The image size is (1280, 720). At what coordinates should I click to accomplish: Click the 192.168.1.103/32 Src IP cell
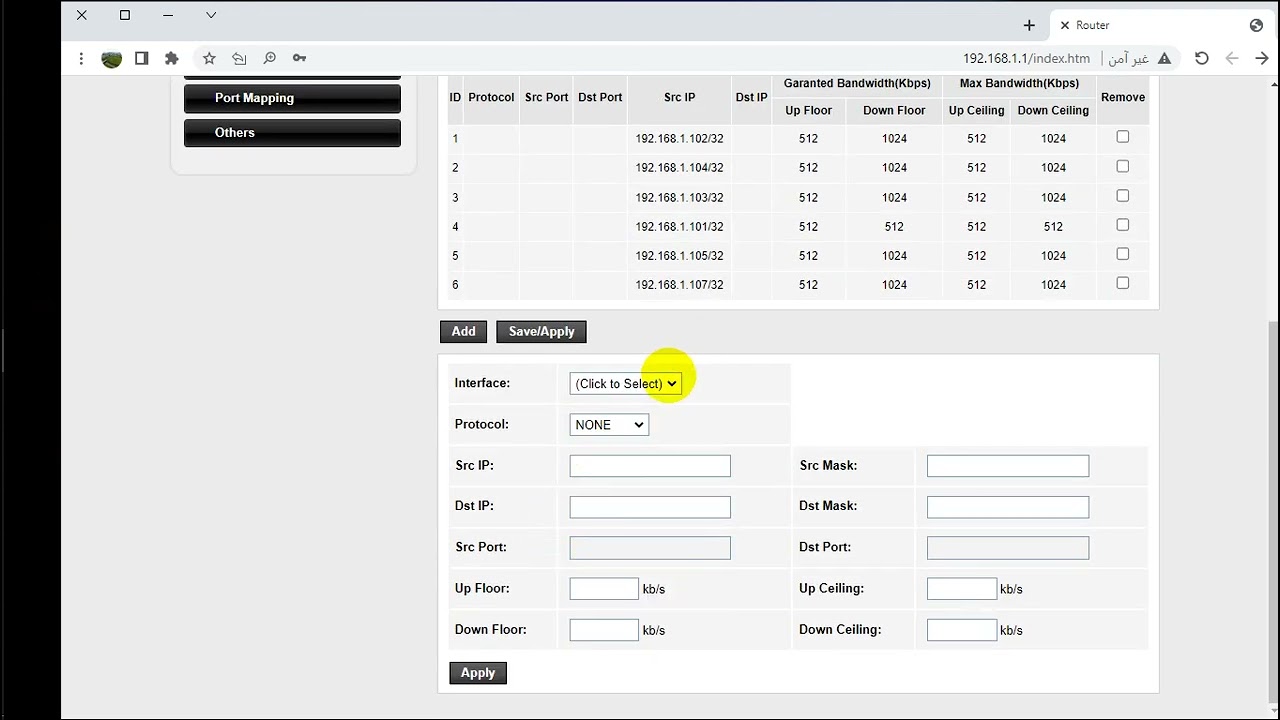679,197
